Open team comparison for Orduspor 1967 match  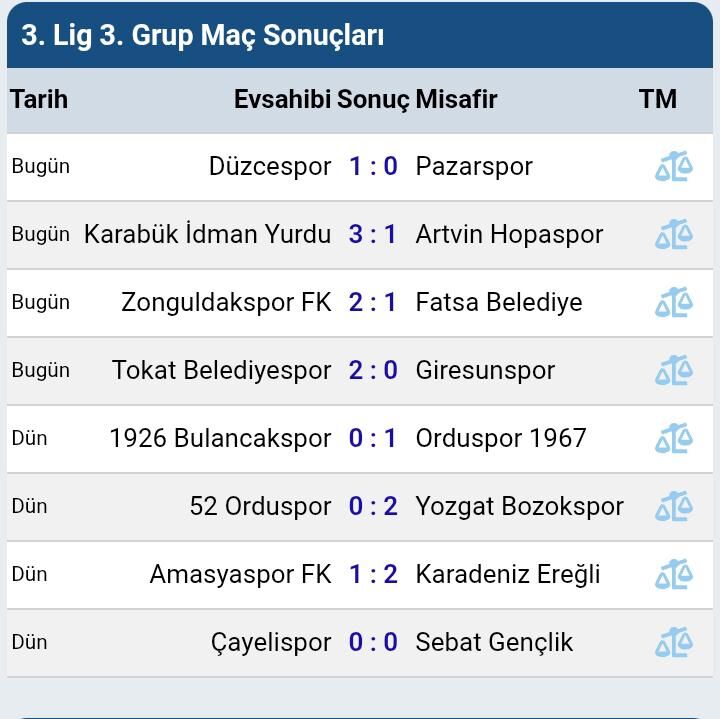coord(673,439)
